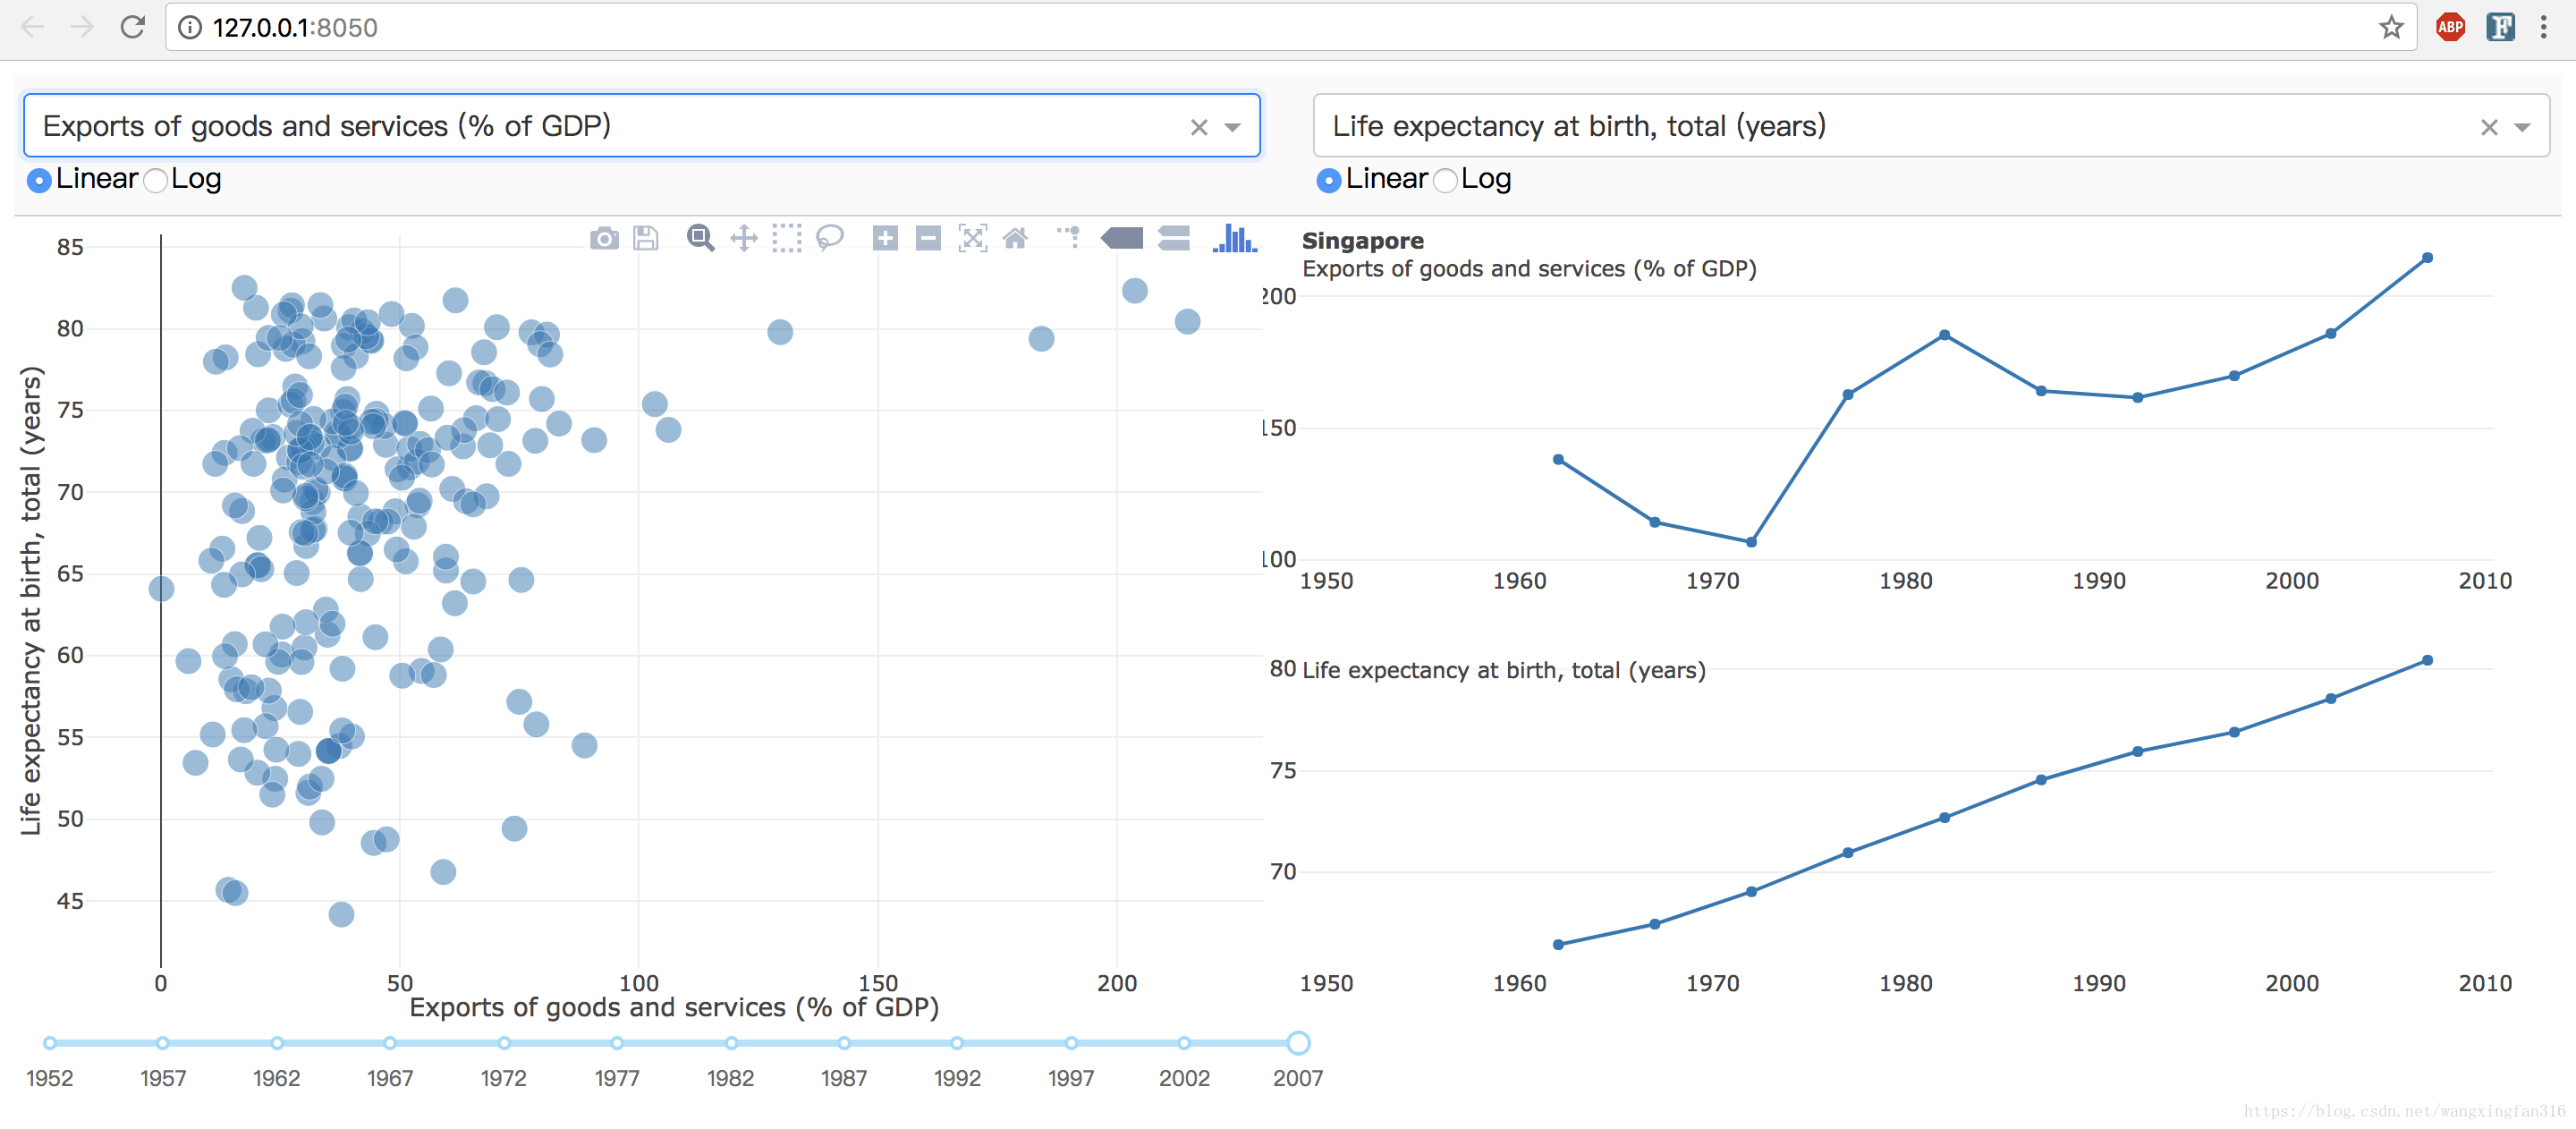The image size is (2576, 1129).
Task: Select the Zoom tool in plot toolbar
Action: [x=700, y=238]
